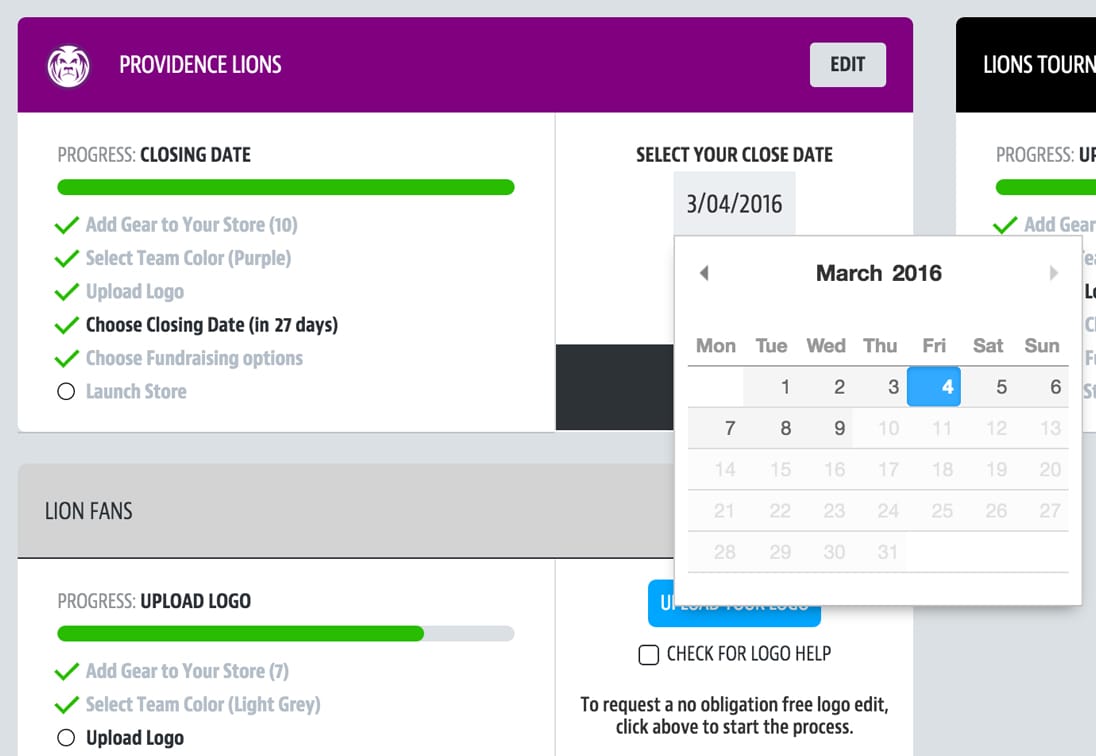Open the 3/04/2016 close date field
Image resolution: width=1096 pixels, height=756 pixels.
734,203
